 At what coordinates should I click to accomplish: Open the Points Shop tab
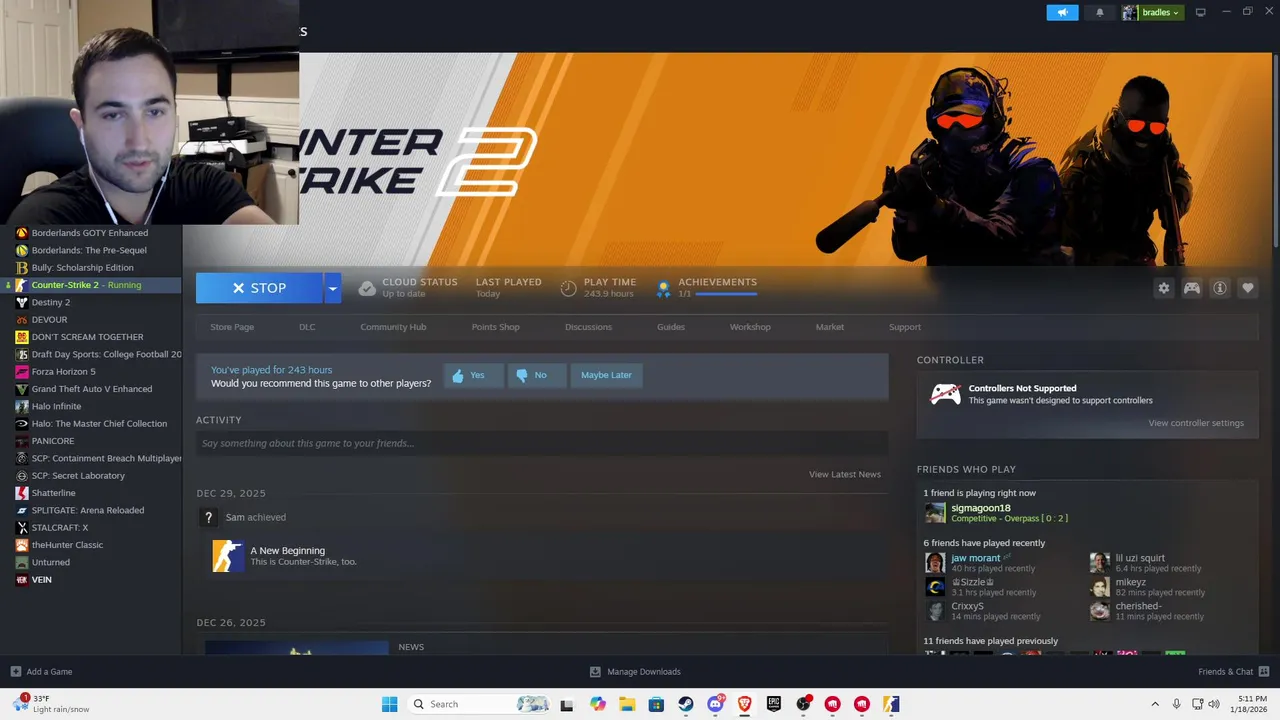496,327
